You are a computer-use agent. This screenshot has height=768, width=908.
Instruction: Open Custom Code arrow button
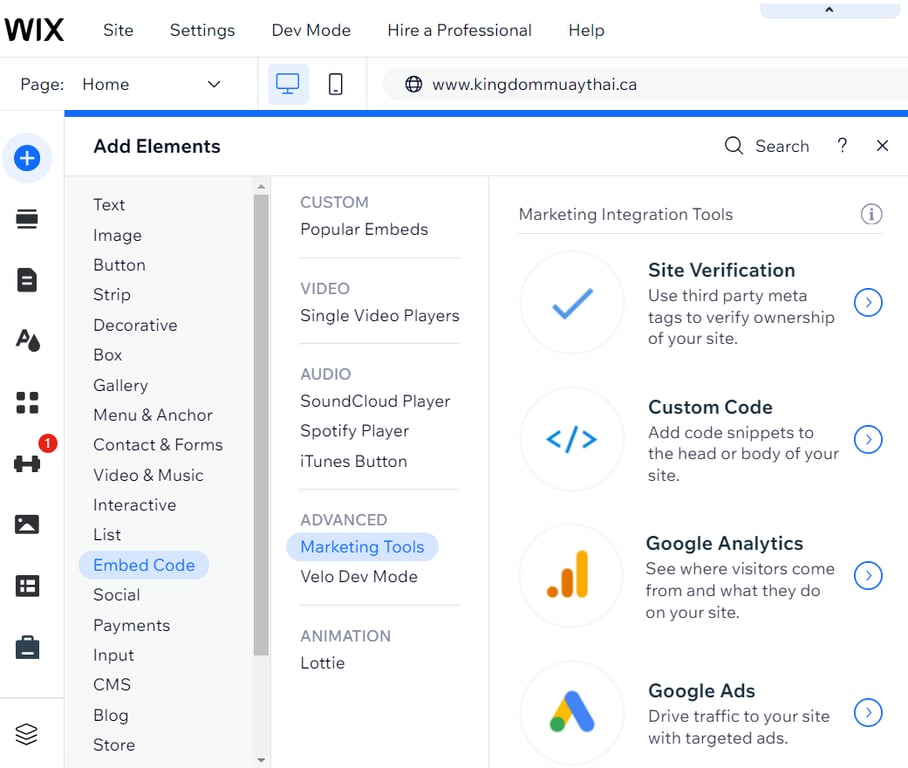click(x=868, y=440)
